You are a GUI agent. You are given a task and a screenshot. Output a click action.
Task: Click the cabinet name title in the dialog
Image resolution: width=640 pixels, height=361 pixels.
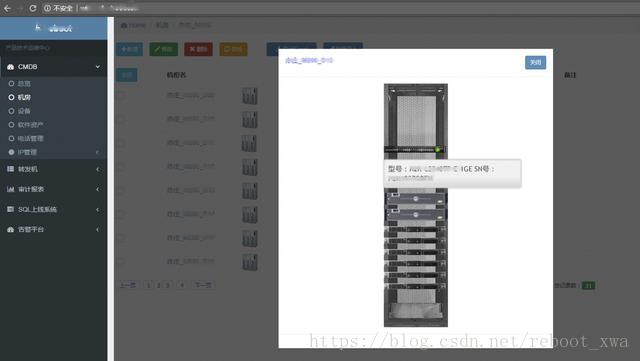(309, 60)
